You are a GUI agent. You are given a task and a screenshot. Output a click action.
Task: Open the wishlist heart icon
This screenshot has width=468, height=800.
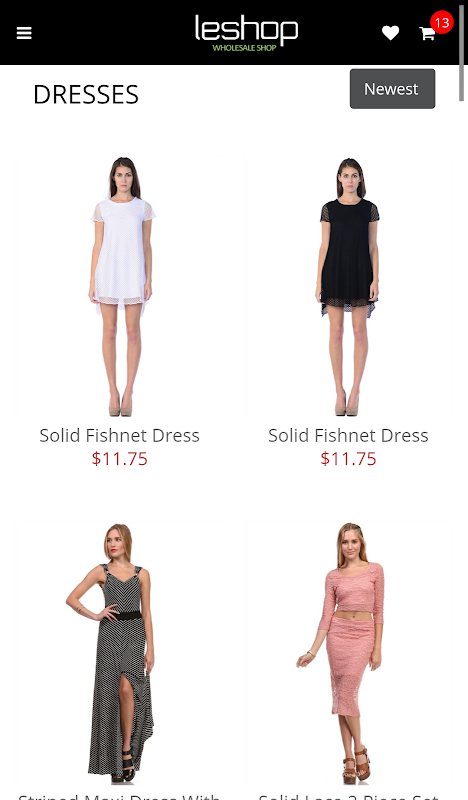[x=390, y=33]
